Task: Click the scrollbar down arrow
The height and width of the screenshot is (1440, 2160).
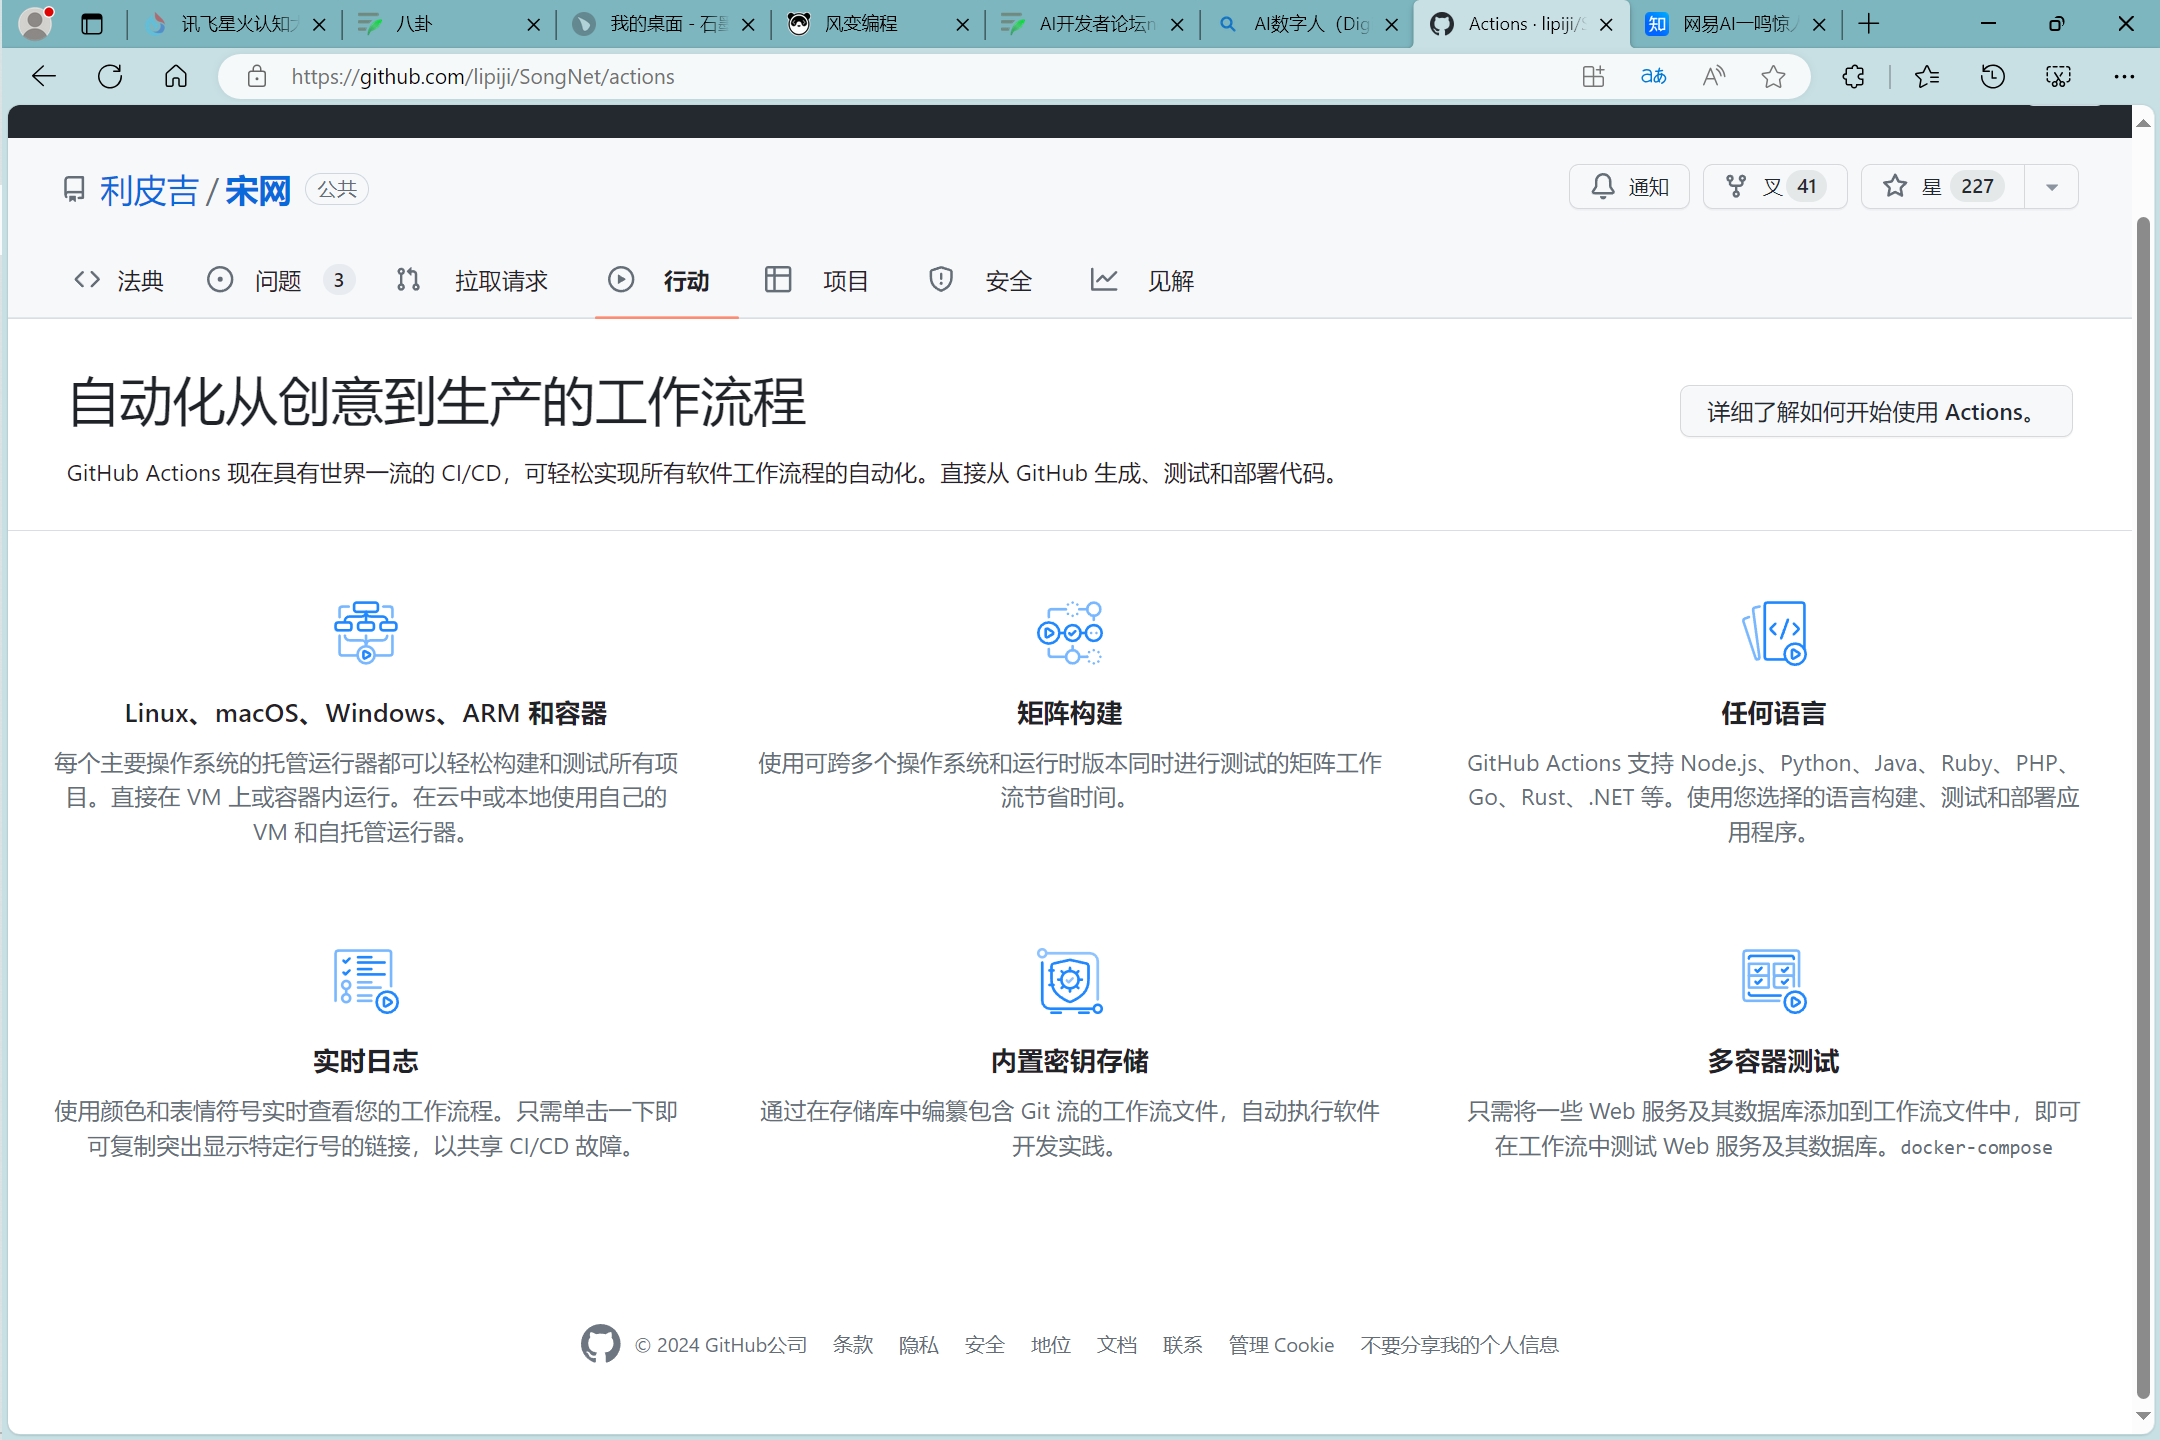Action: tap(2143, 1416)
